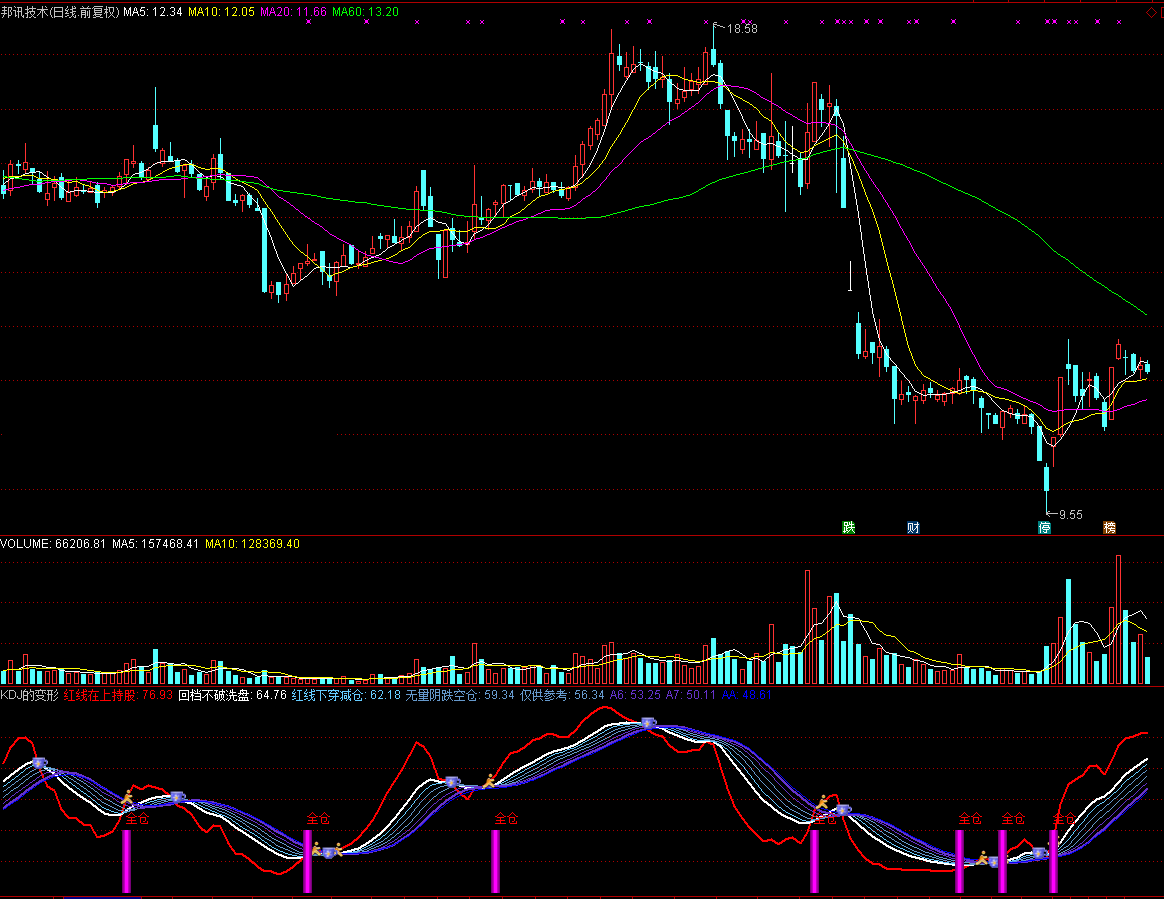Click the green 跌 icon
Screen dimensions: 1164x899
849,527
